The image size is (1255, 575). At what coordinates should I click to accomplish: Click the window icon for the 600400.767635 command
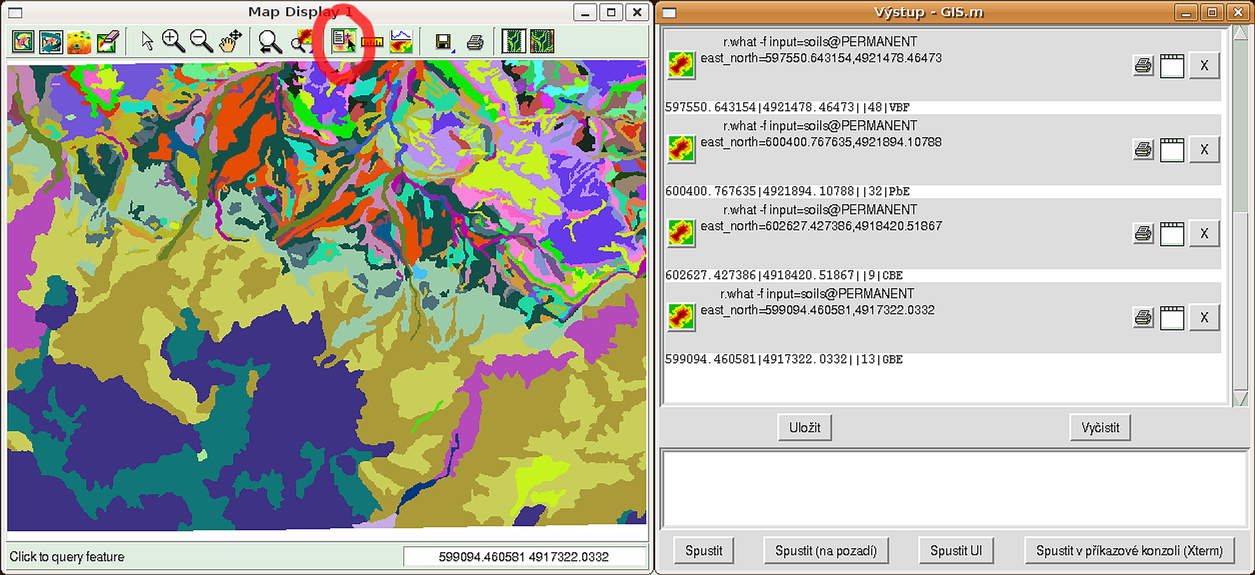click(x=1172, y=150)
